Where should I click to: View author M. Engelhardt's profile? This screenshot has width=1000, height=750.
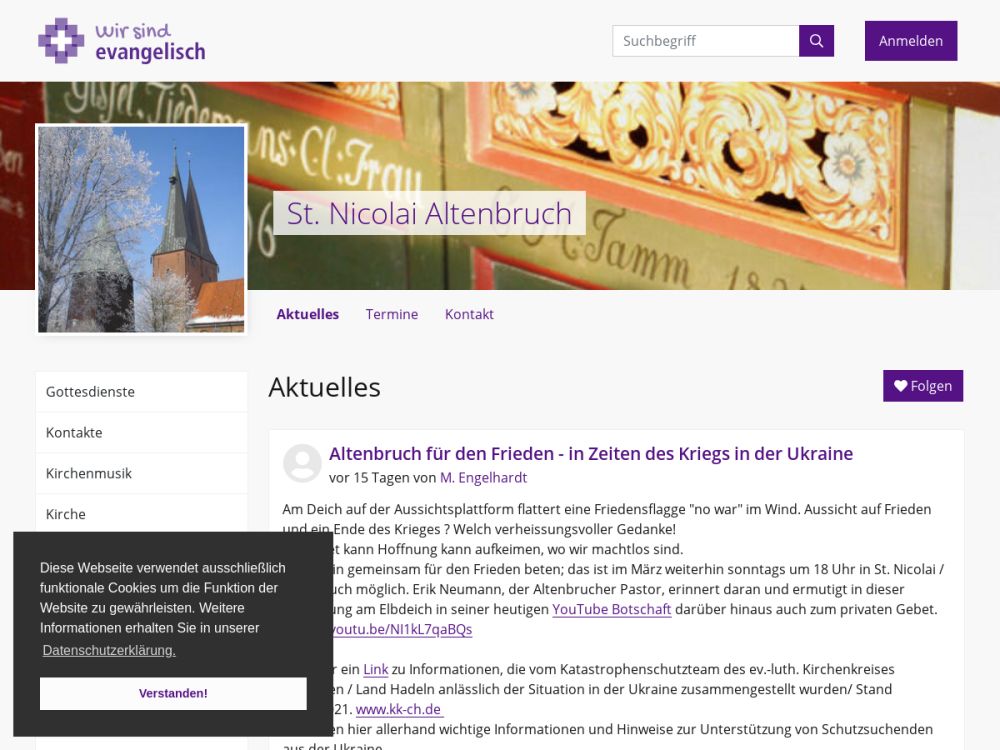(x=483, y=478)
